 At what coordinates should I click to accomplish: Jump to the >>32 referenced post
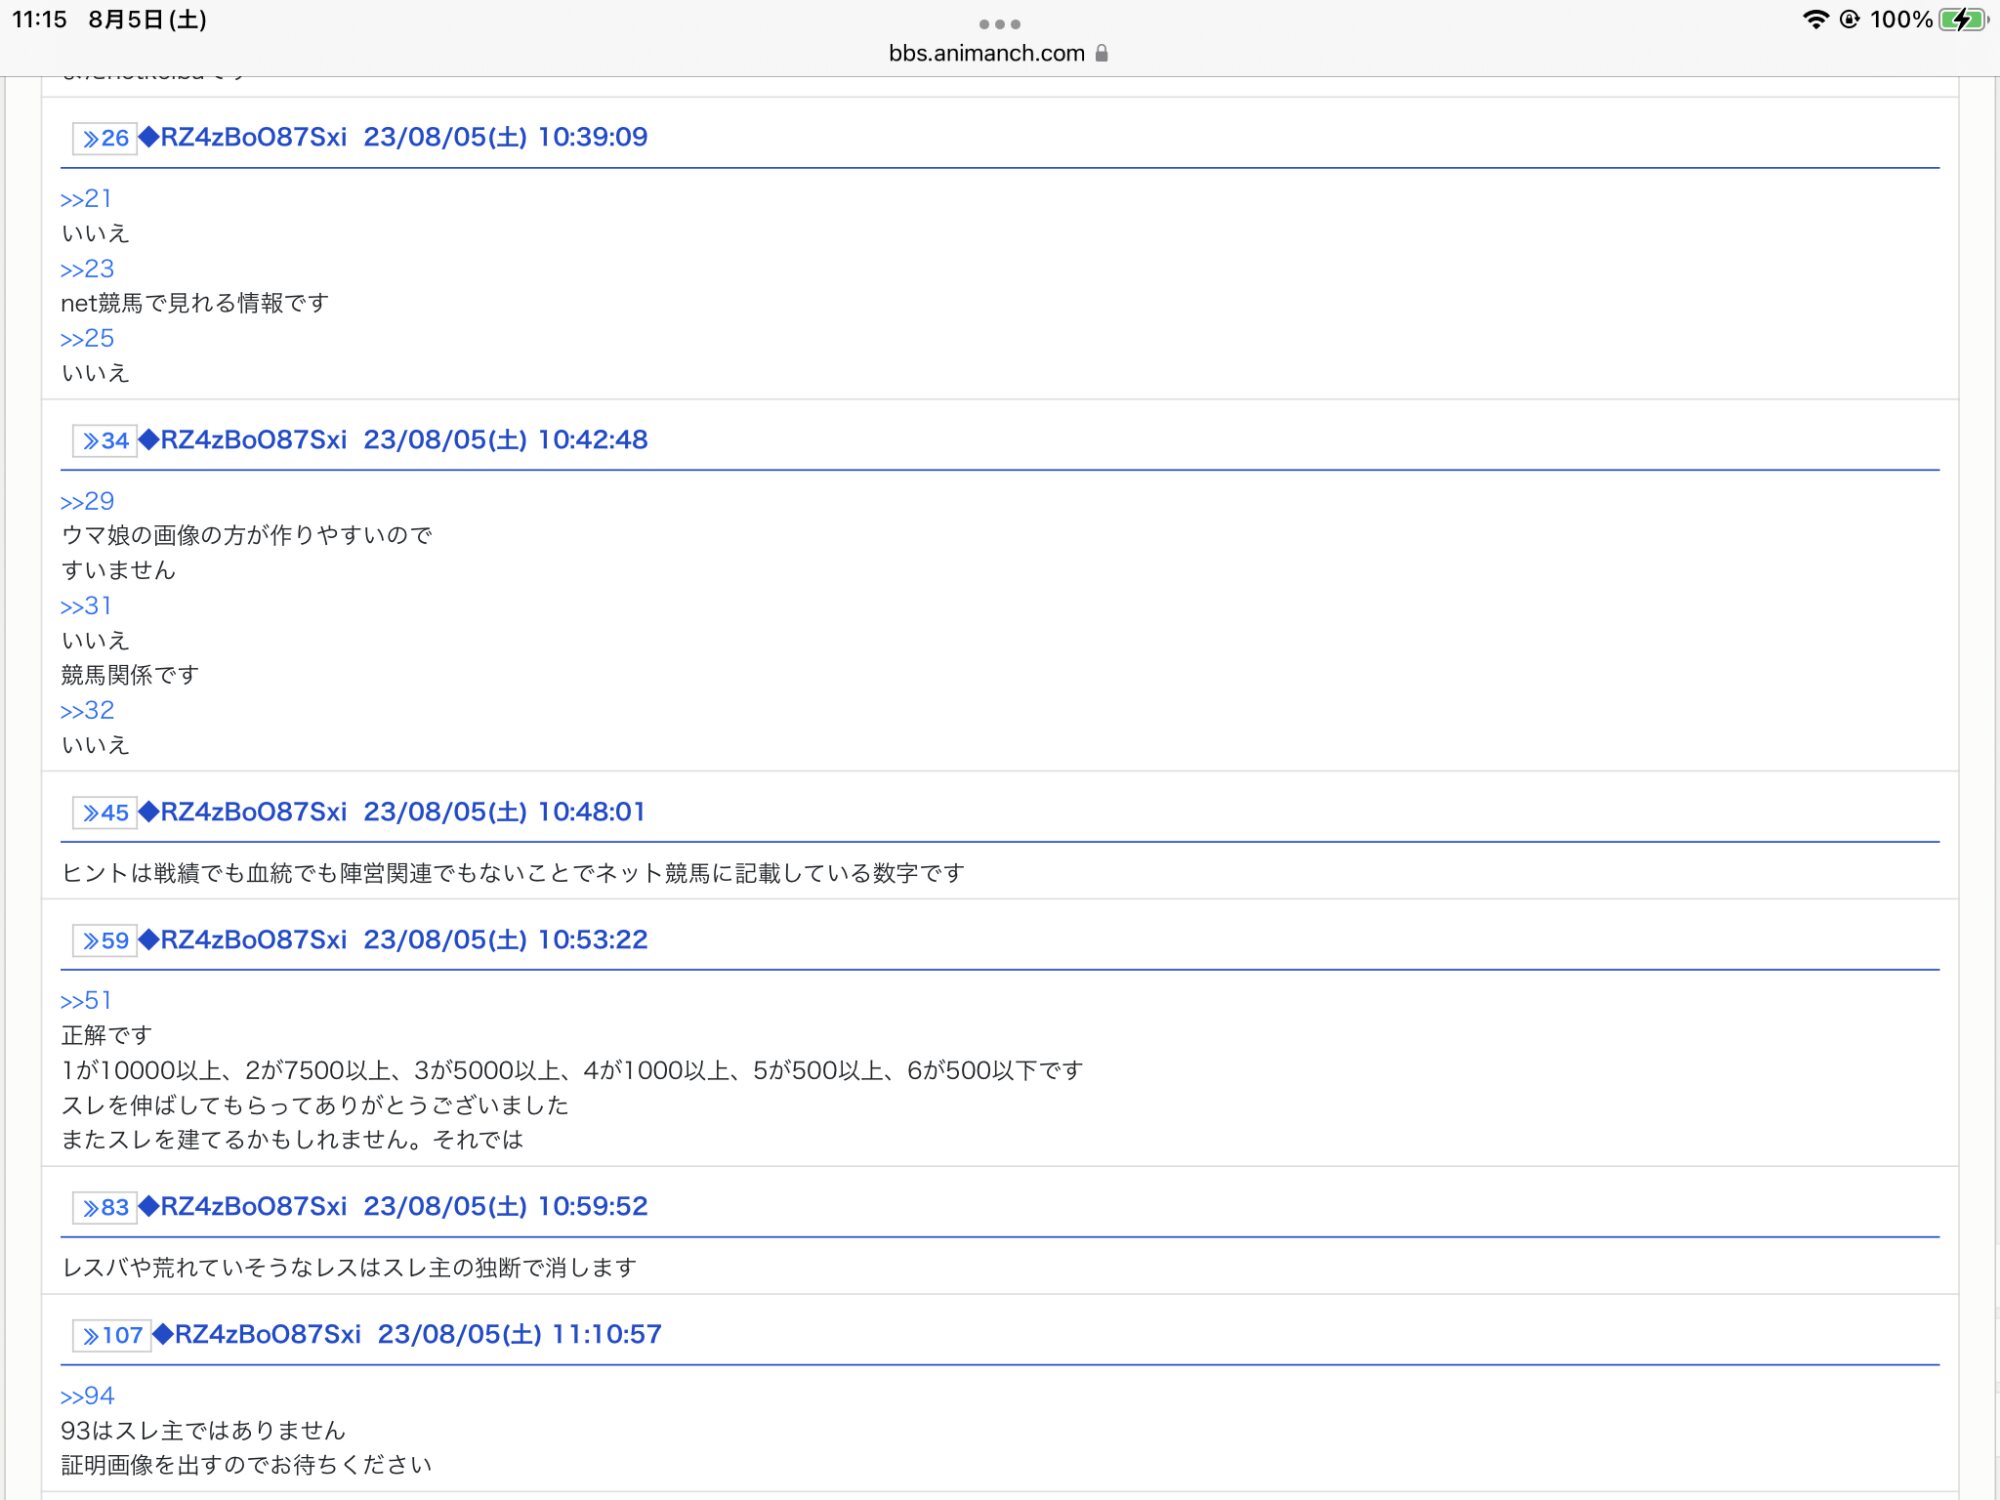tap(87, 712)
